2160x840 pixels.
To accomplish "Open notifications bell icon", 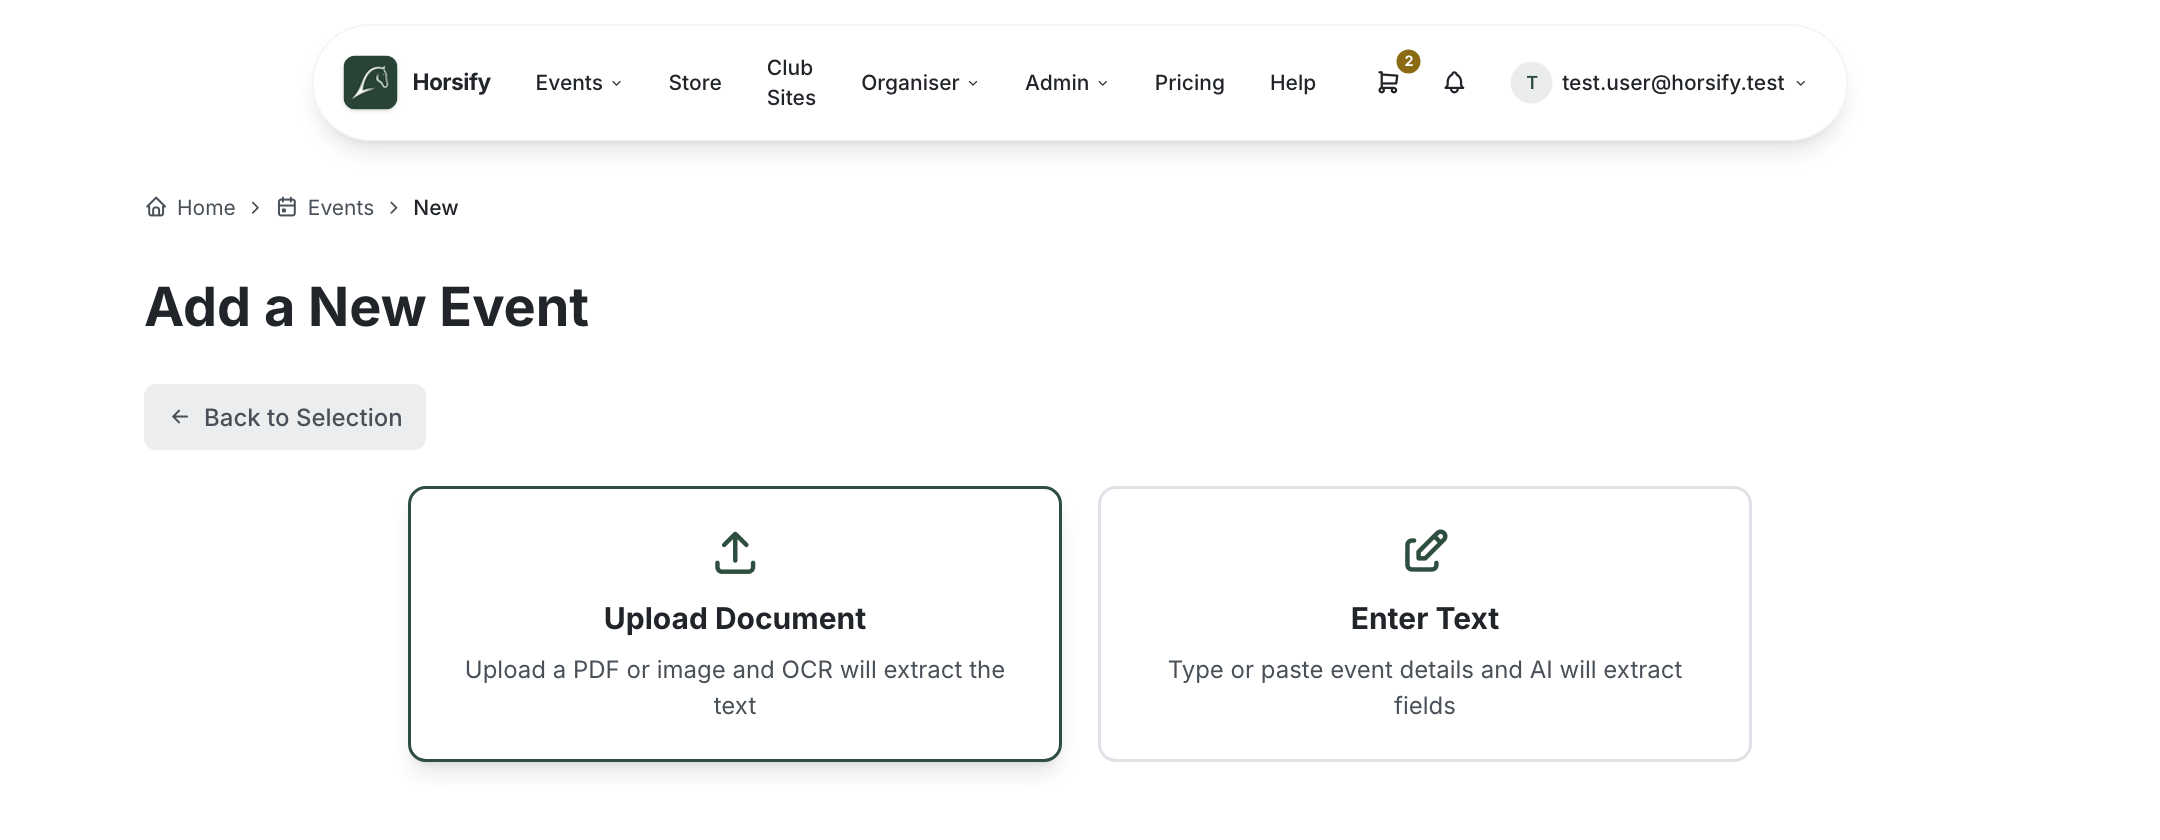I will pyautogui.click(x=1454, y=83).
